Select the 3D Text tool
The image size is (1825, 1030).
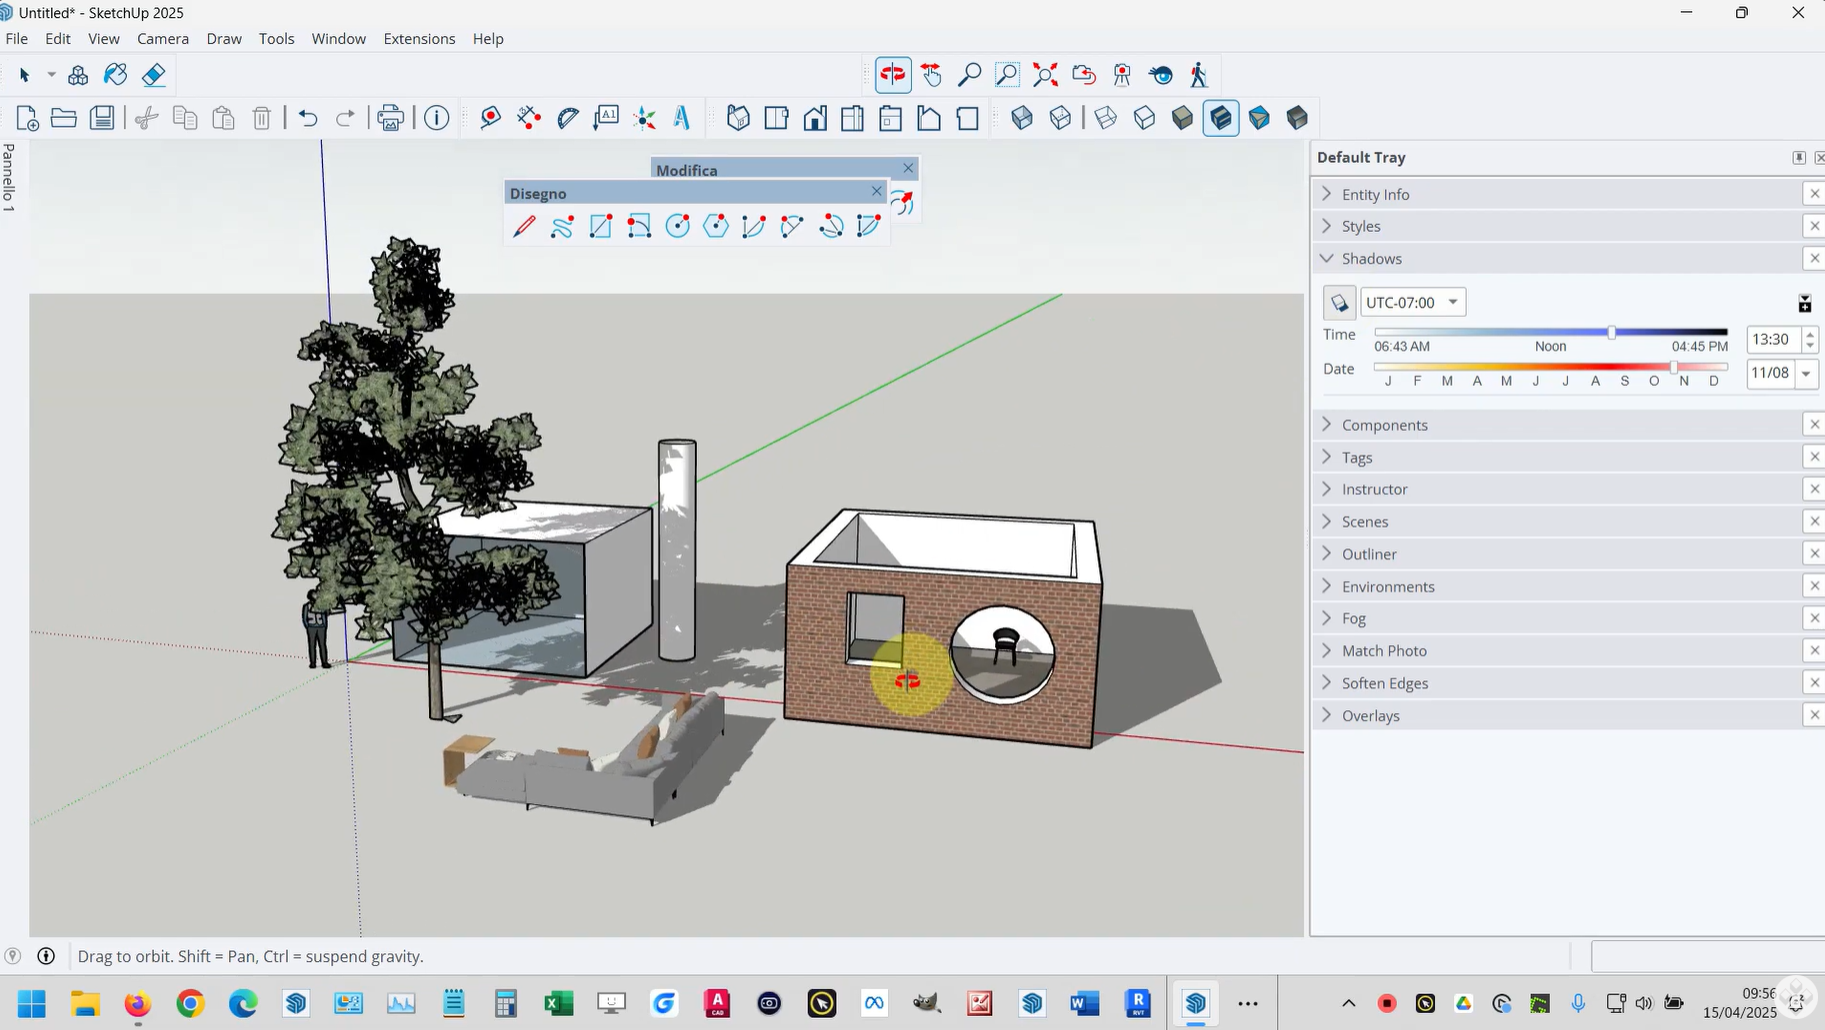[682, 118]
